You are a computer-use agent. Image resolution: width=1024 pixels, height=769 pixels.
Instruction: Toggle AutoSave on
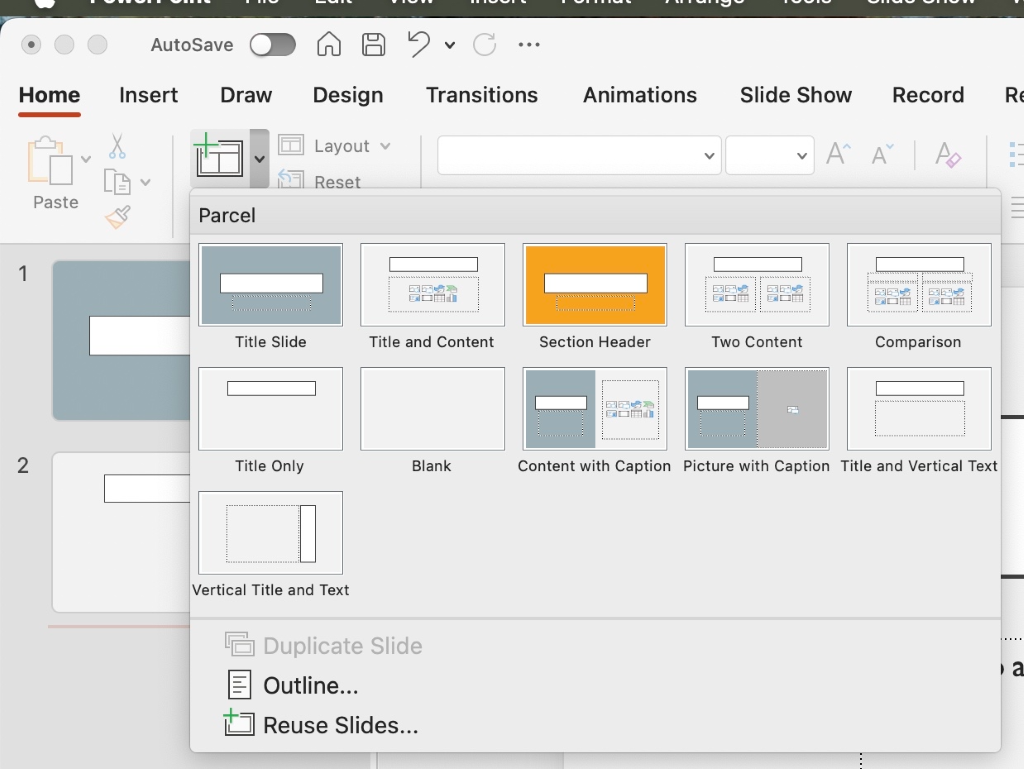pyautogui.click(x=272, y=44)
